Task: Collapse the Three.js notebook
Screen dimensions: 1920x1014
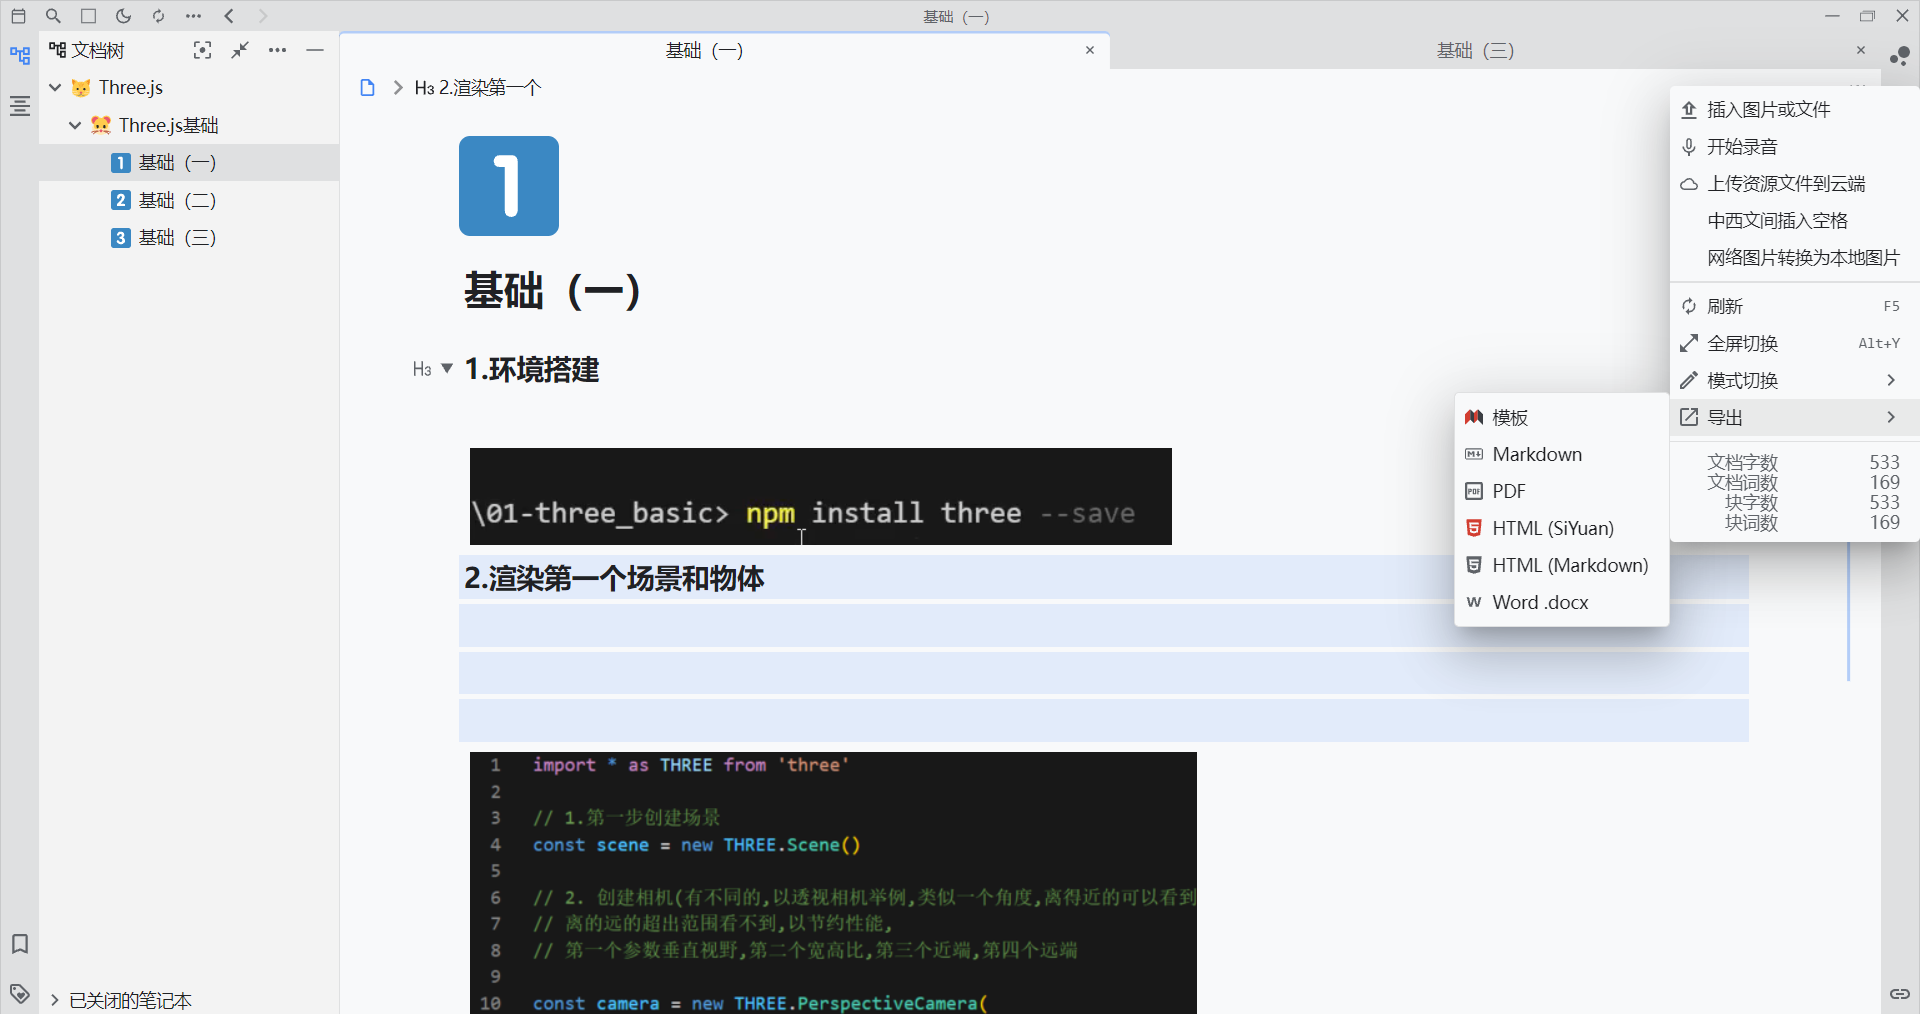Action: [x=55, y=88]
